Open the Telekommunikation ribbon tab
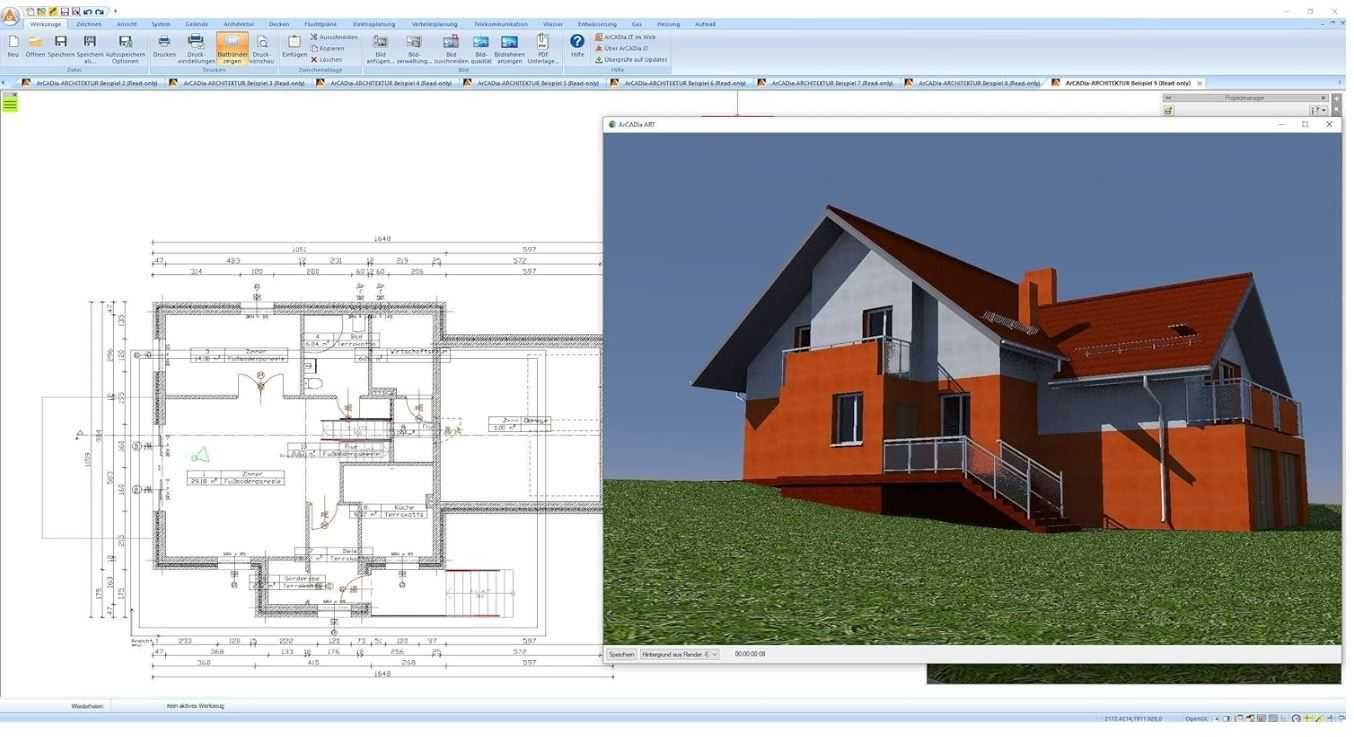This screenshot has height=737, width=1354. tap(501, 24)
